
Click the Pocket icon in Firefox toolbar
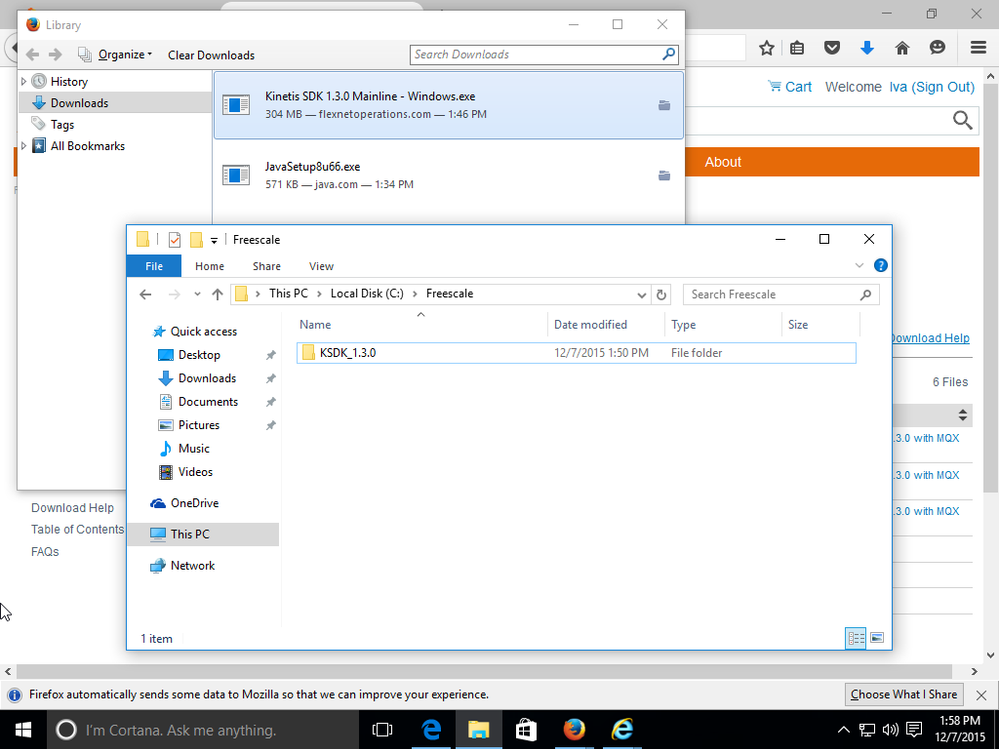click(x=831, y=48)
